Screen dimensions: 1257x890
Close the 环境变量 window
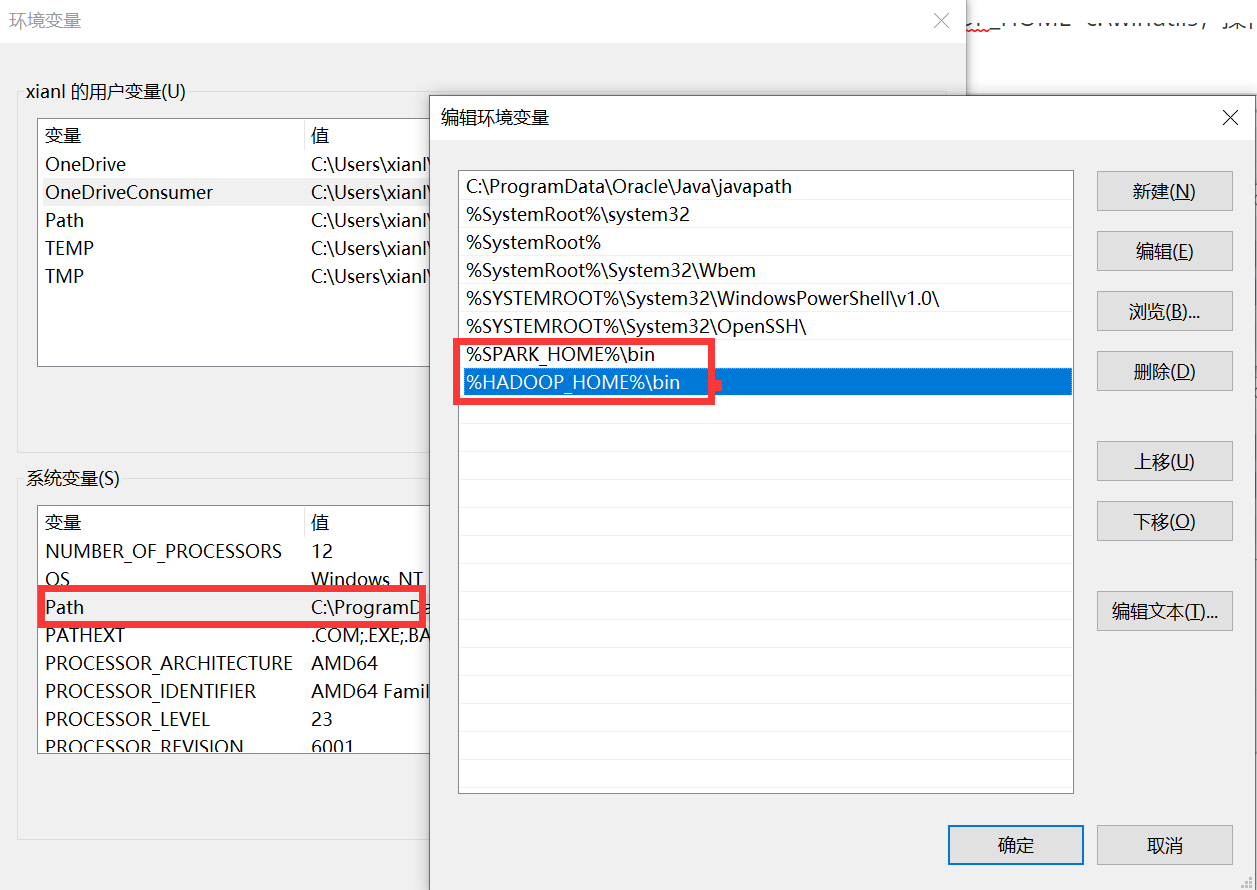pos(941,20)
